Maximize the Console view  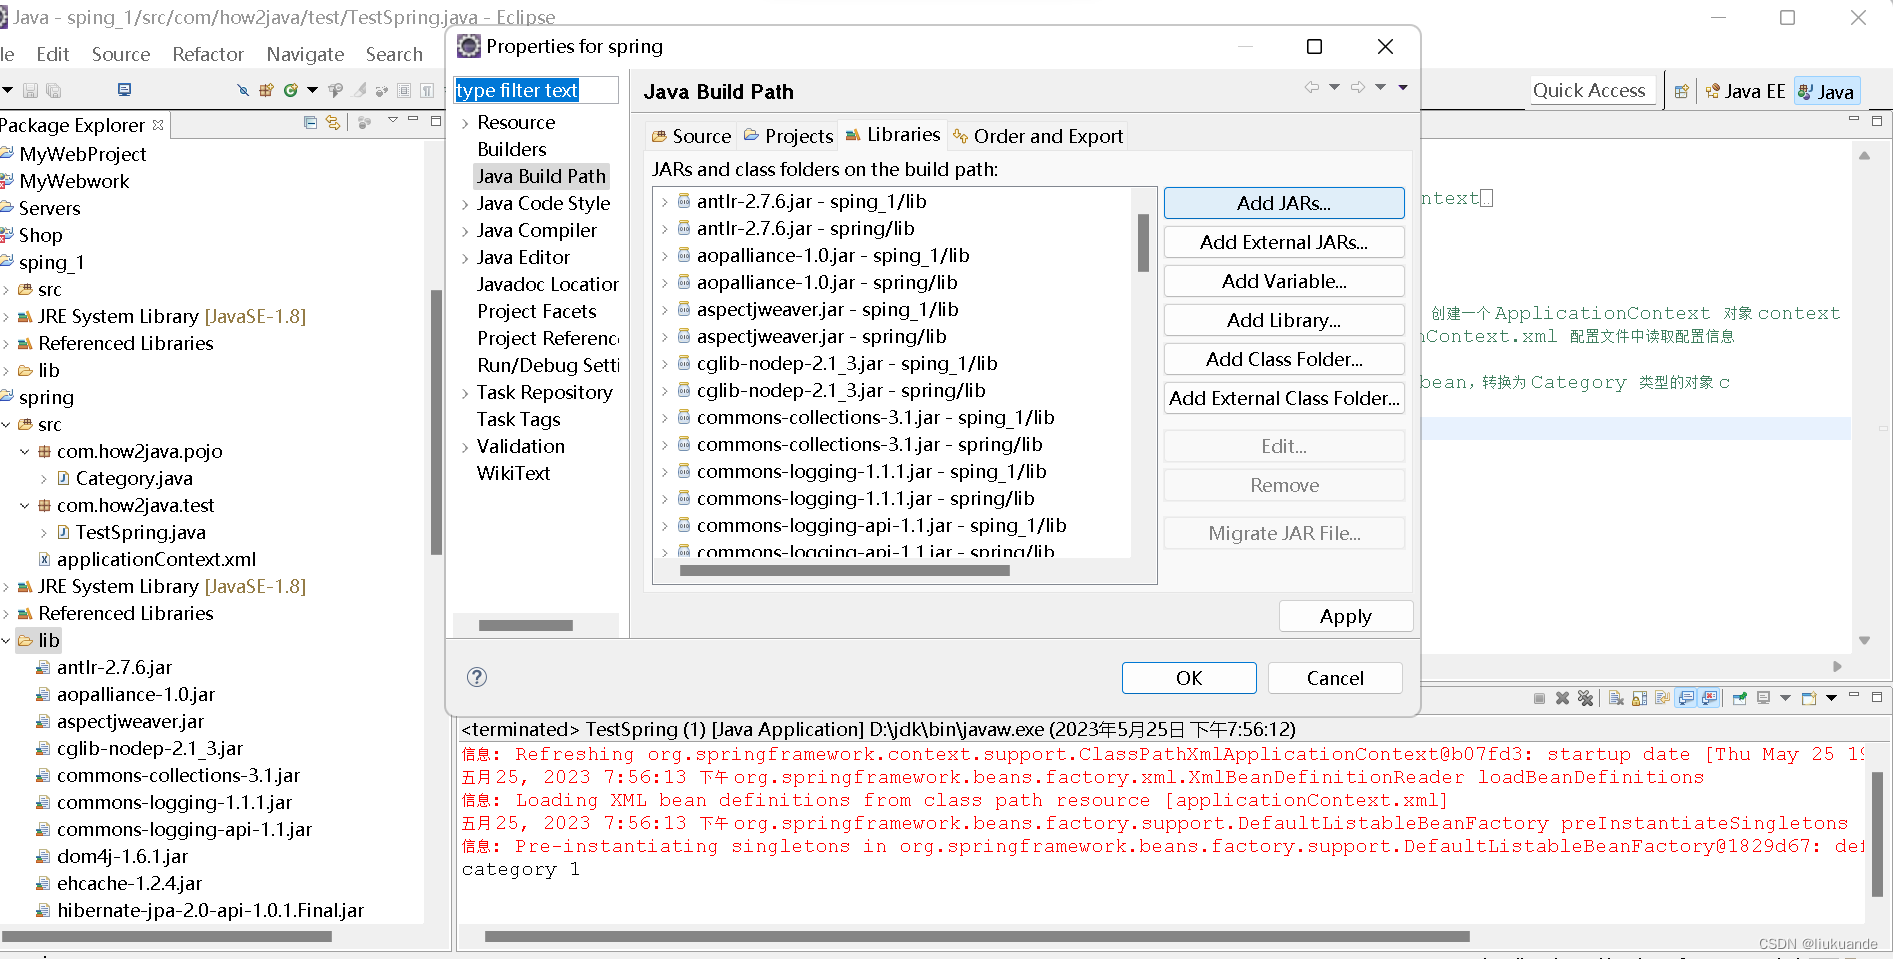(x=1876, y=697)
